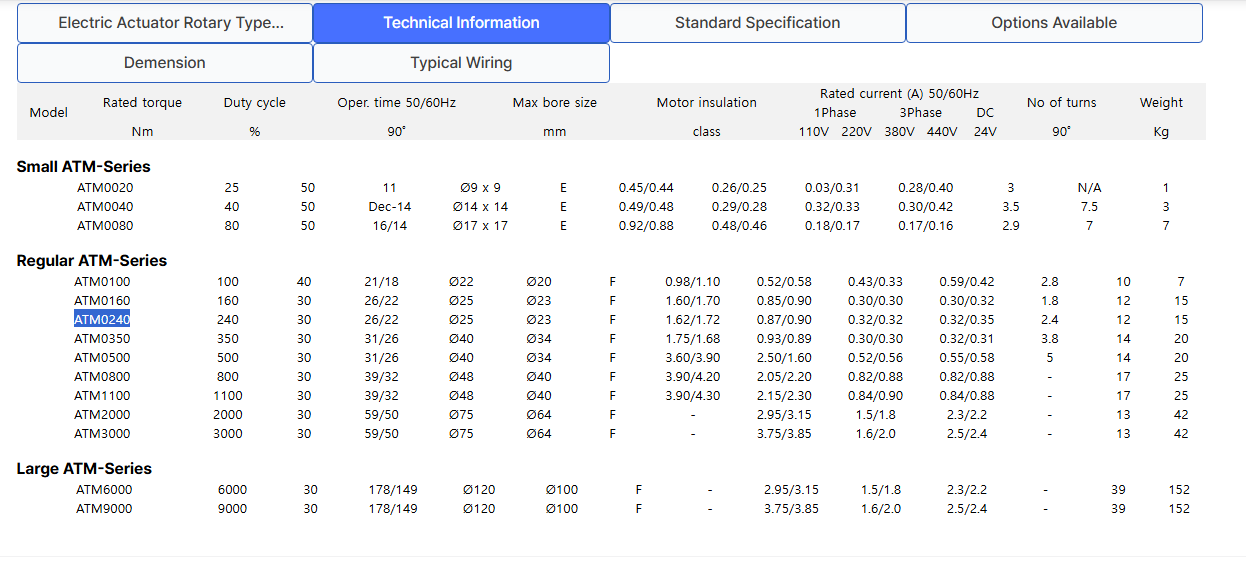
Task: Select the ATM0020 model name
Action: click(x=105, y=188)
